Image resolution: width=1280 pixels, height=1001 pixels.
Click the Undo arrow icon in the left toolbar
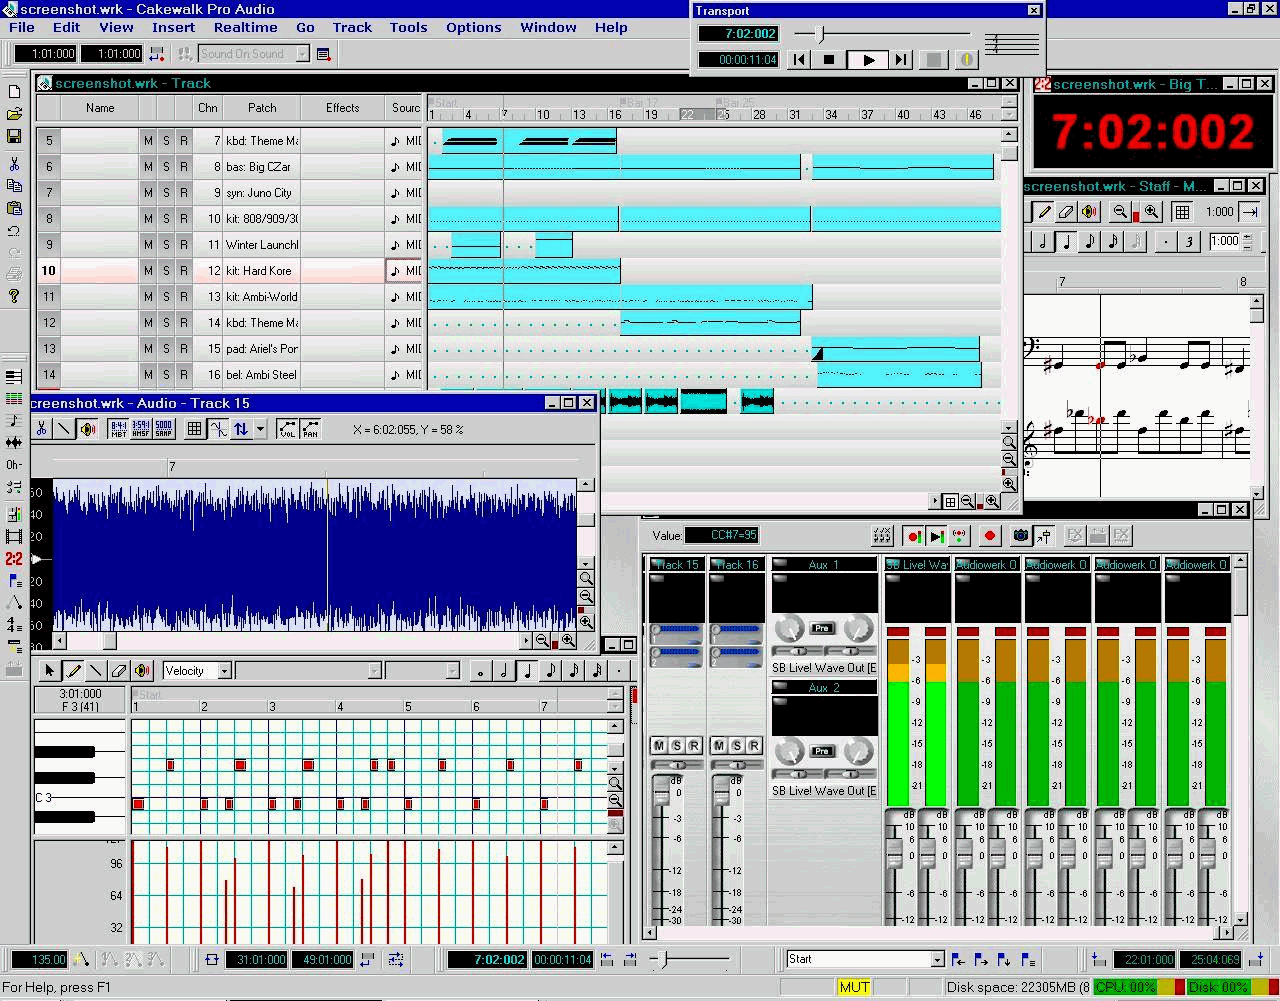coord(14,231)
